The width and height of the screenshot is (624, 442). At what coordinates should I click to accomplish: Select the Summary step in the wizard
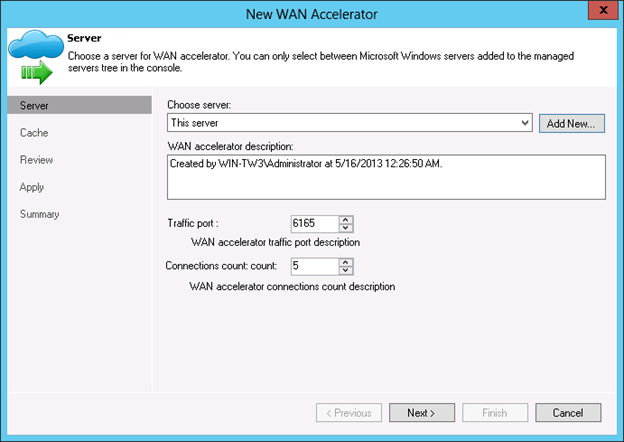39,214
